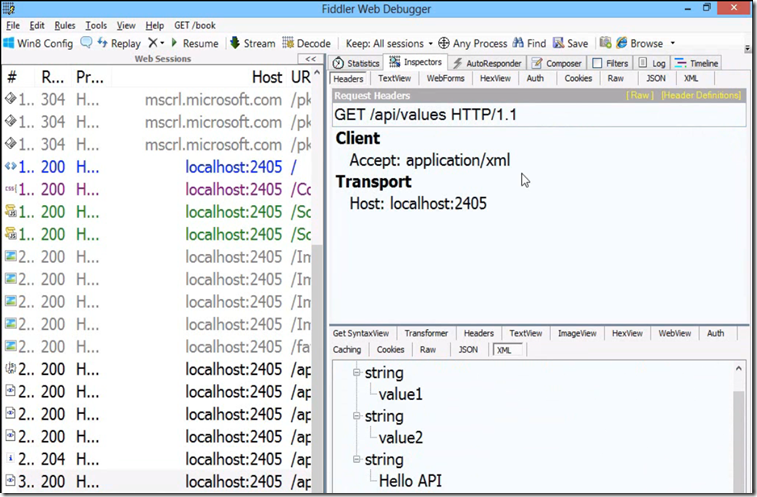This screenshot has width=757, height=497.
Task: Collapse the string node above Hello API
Action: tap(356, 459)
